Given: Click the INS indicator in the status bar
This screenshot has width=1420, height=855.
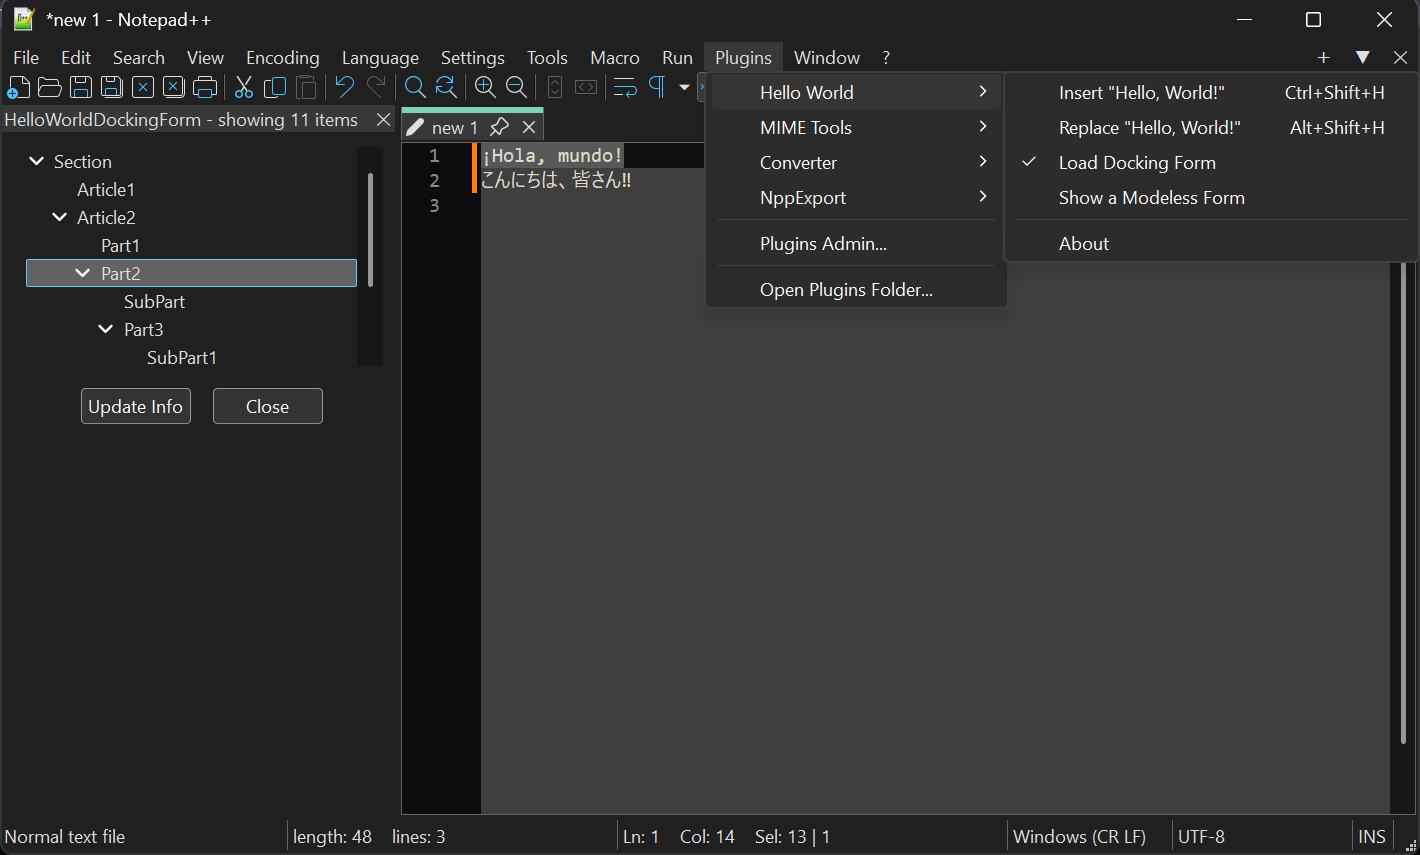Looking at the screenshot, I should pyautogui.click(x=1372, y=837).
